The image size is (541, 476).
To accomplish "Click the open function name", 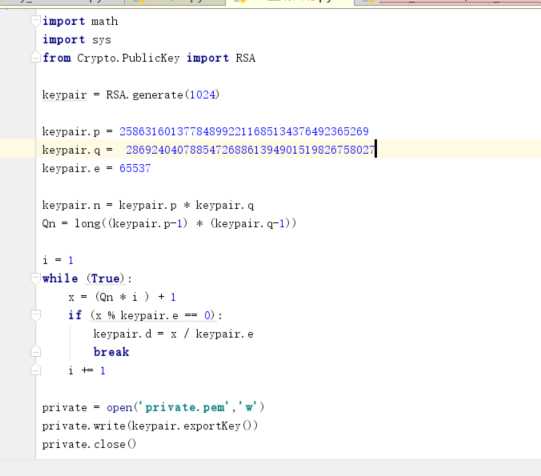I will [119, 407].
